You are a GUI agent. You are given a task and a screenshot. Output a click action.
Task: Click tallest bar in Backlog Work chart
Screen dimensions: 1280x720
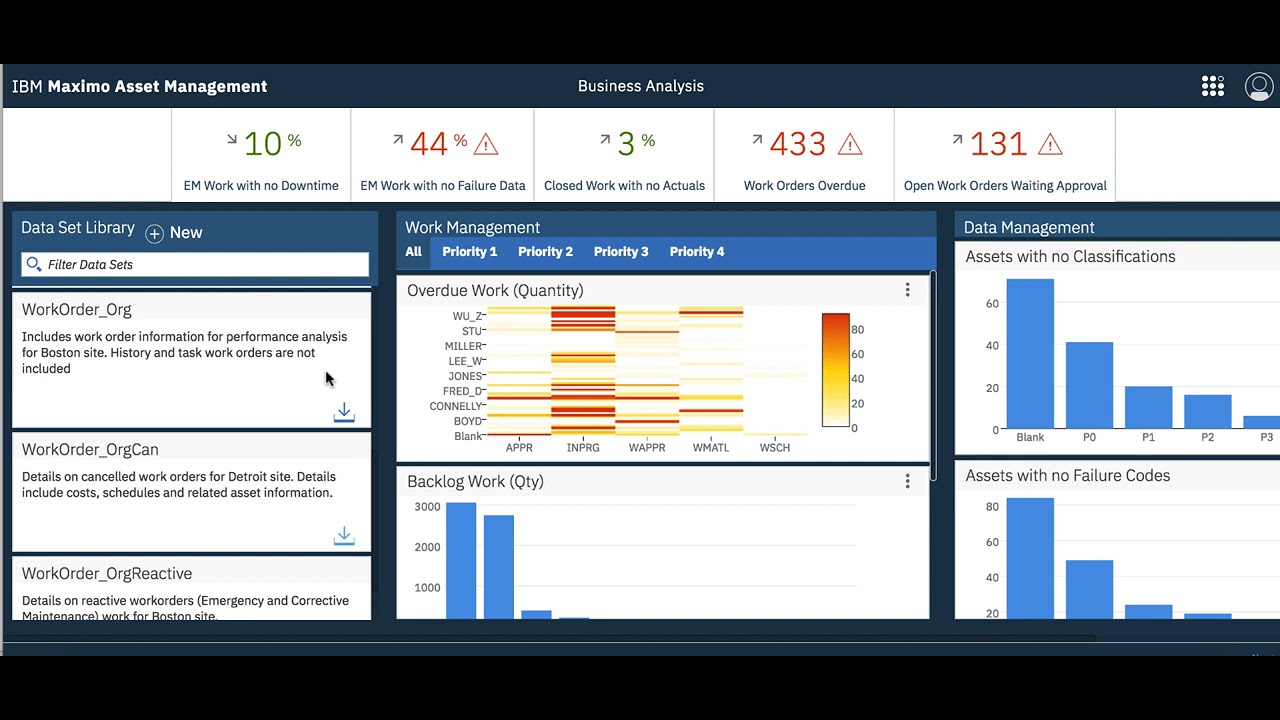tap(461, 561)
